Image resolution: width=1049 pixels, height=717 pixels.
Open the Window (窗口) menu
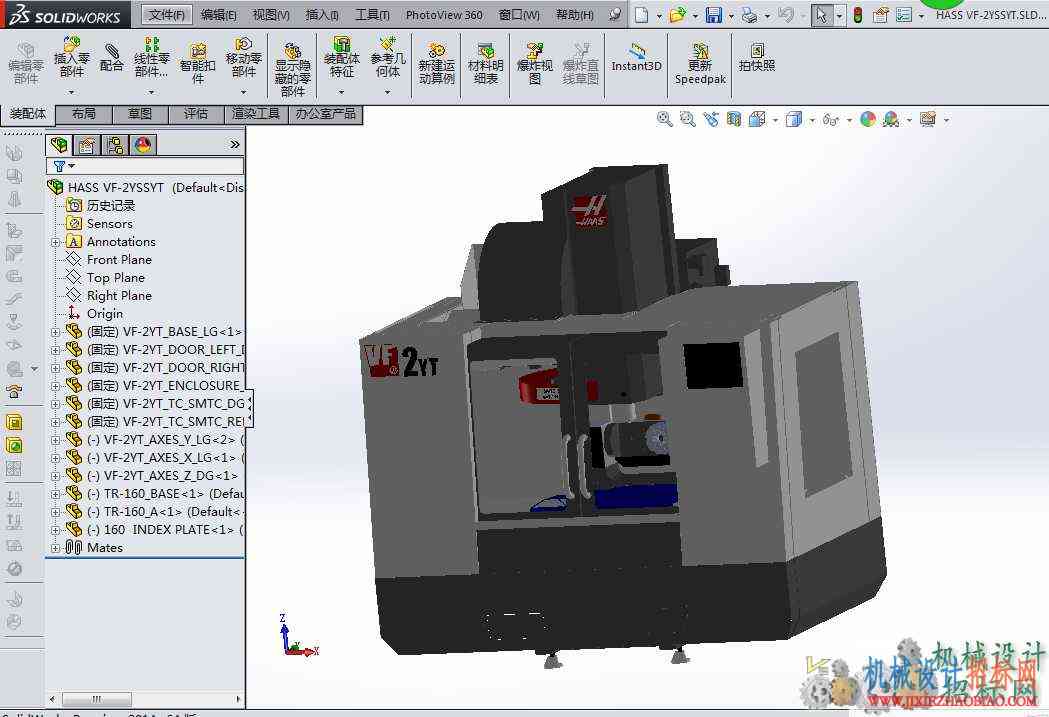pyautogui.click(x=519, y=15)
